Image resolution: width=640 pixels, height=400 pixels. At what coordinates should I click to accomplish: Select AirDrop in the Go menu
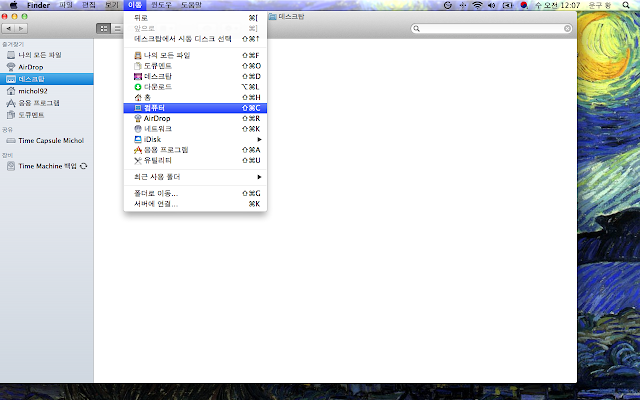pos(195,118)
